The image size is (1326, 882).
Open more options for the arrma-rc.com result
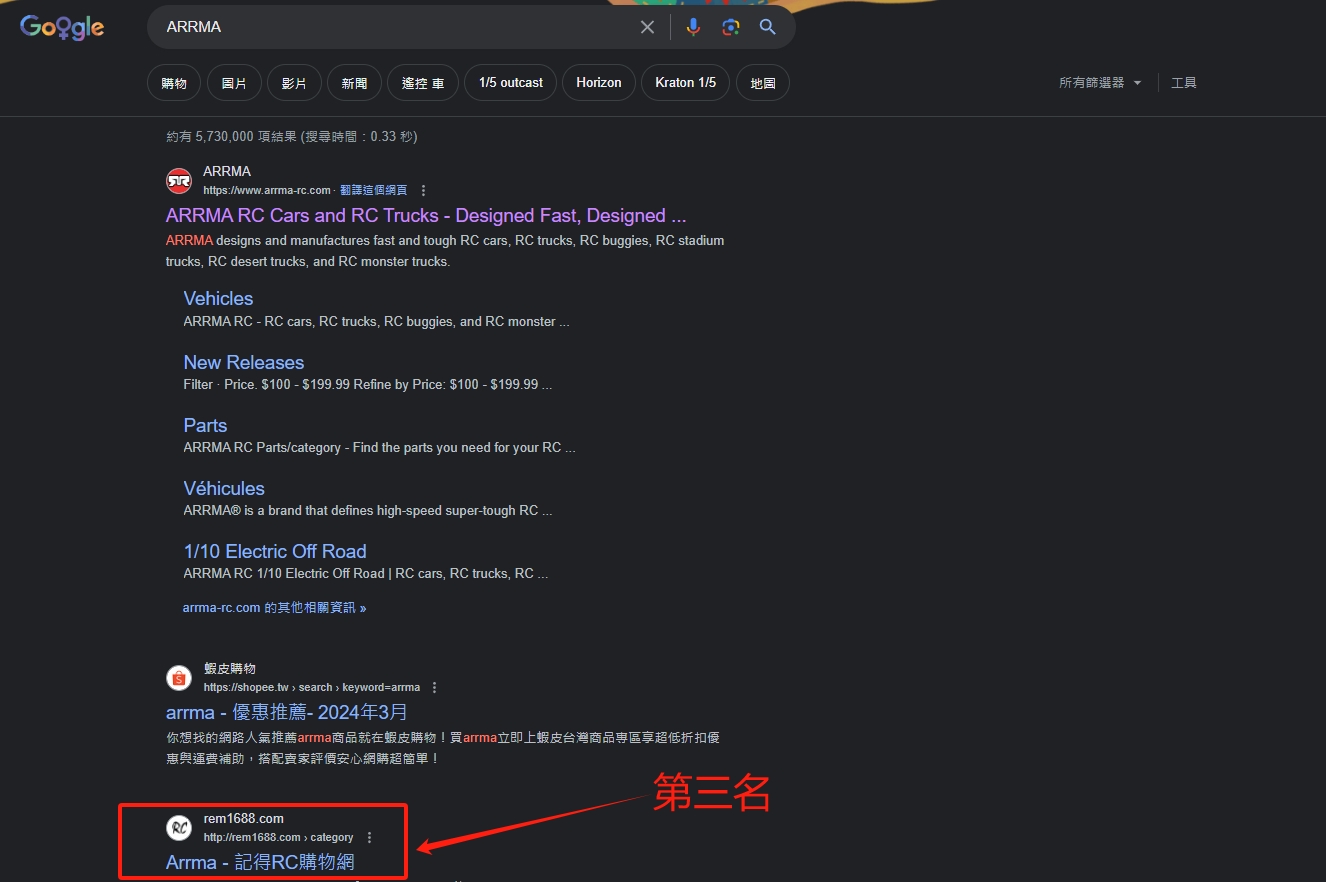pyautogui.click(x=423, y=190)
